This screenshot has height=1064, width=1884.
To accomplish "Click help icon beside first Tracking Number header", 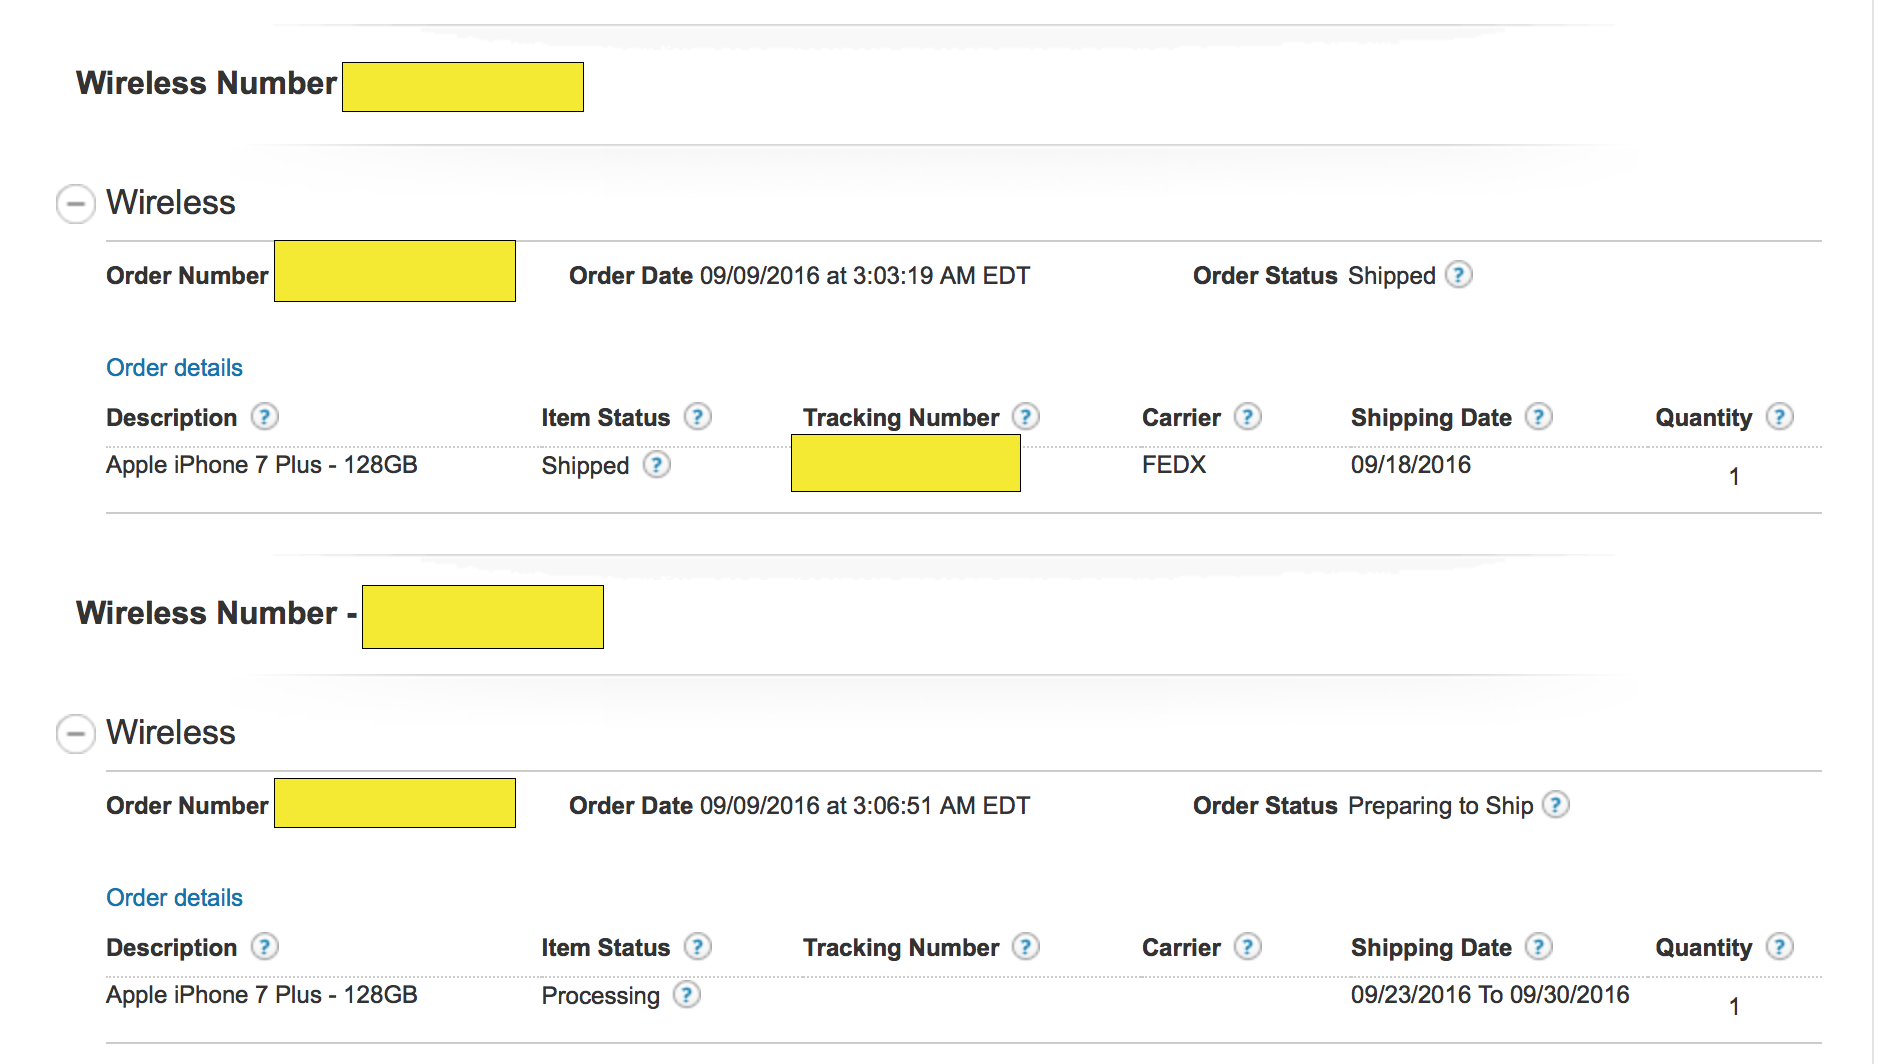I will [1026, 417].
